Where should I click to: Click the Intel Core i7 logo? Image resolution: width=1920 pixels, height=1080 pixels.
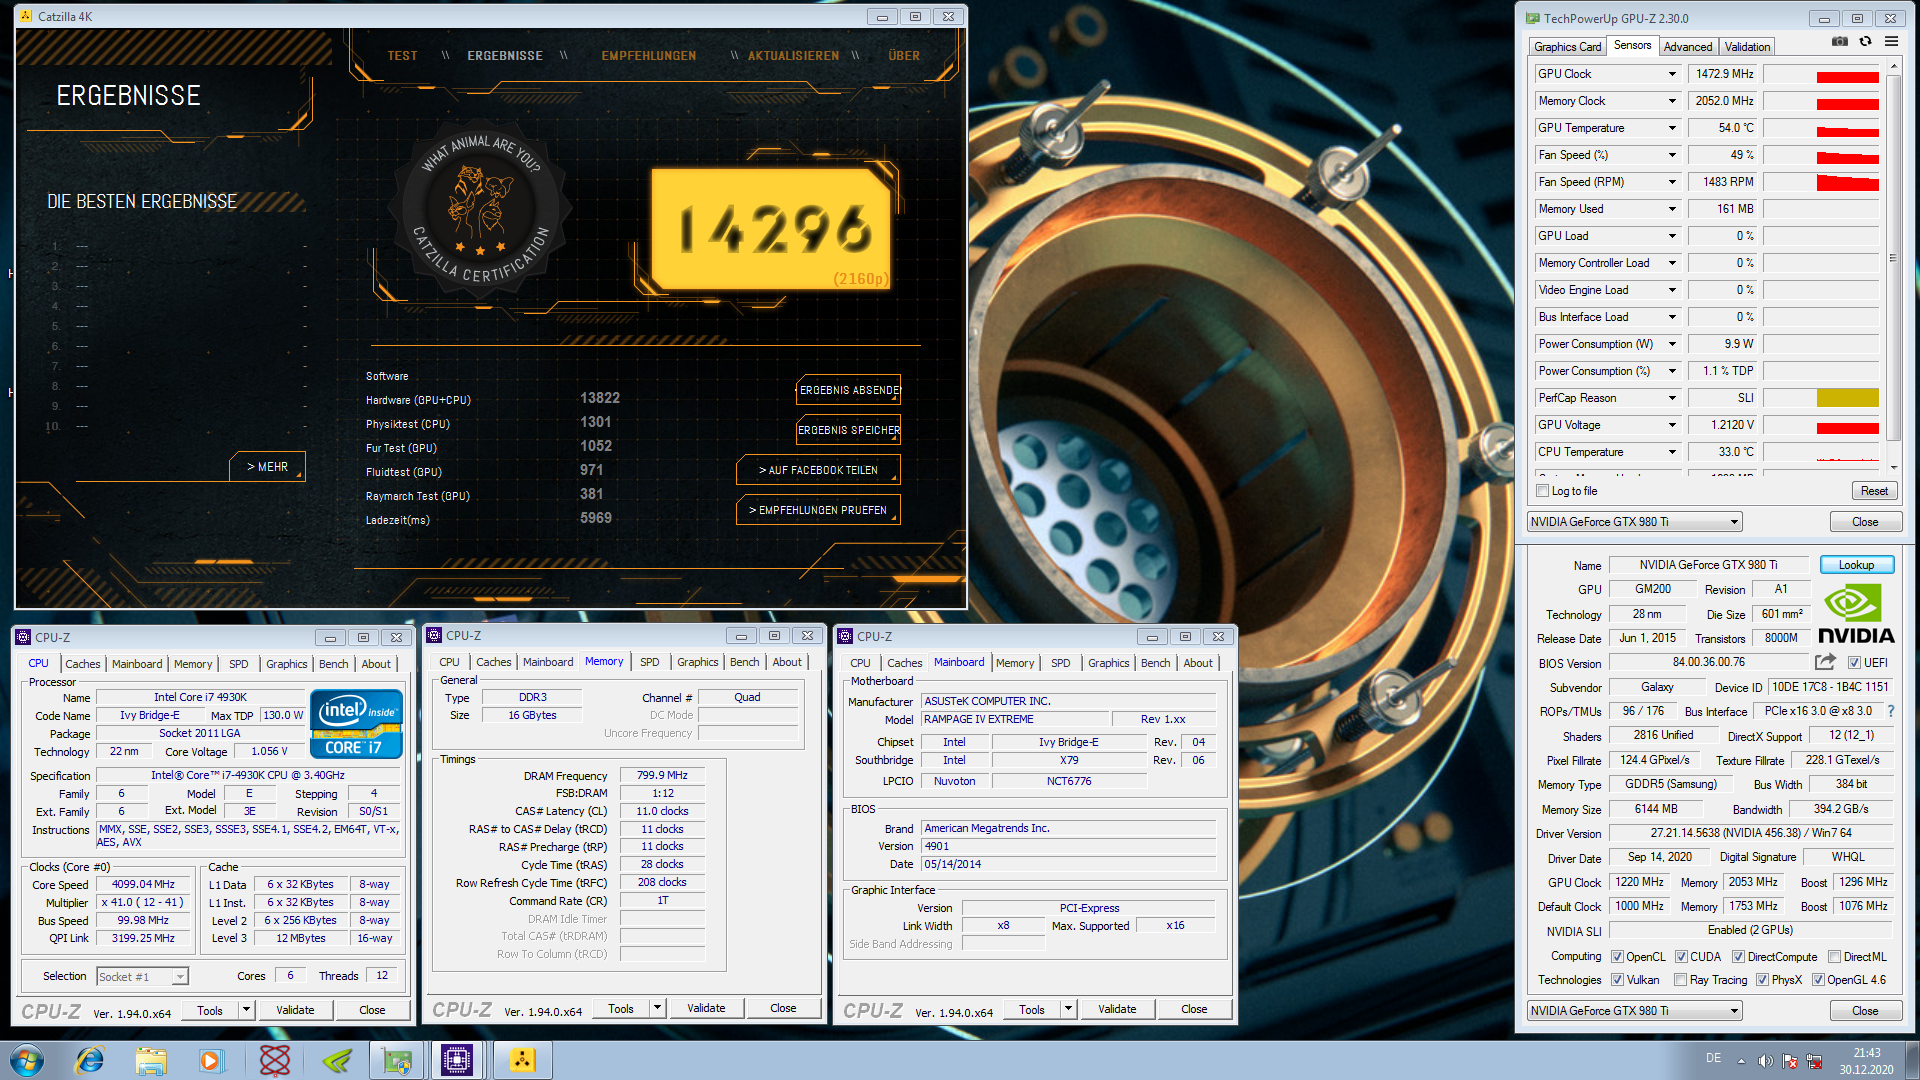point(357,723)
